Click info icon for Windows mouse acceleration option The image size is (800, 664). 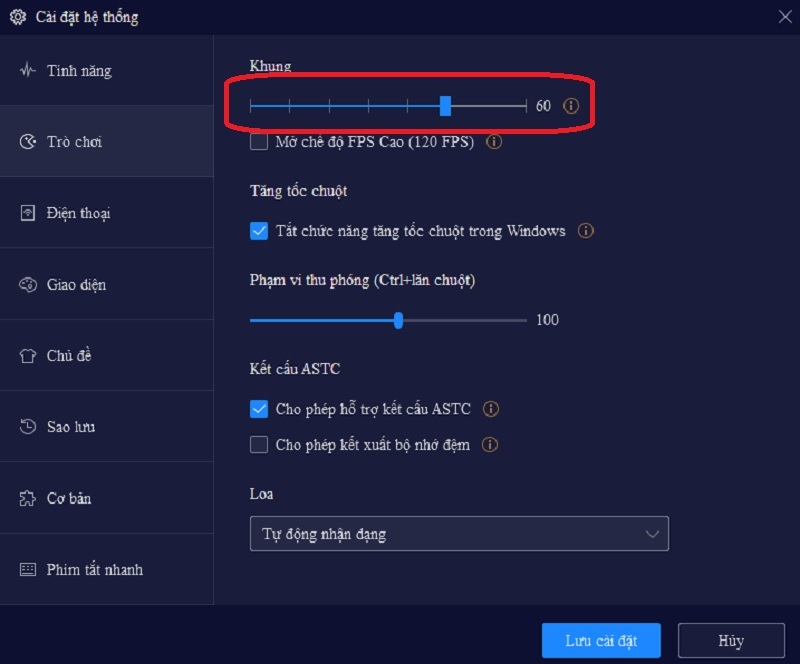pyautogui.click(x=585, y=231)
